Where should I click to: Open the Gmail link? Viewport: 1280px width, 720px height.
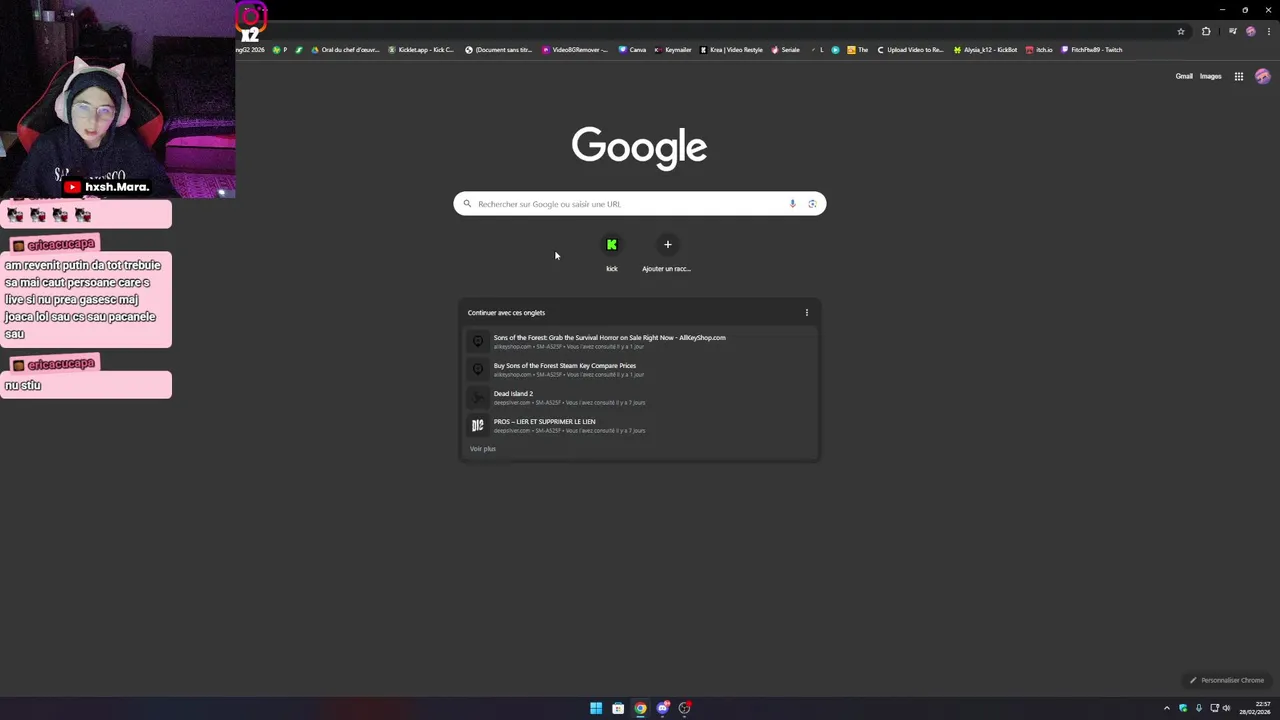[x=1184, y=76]
